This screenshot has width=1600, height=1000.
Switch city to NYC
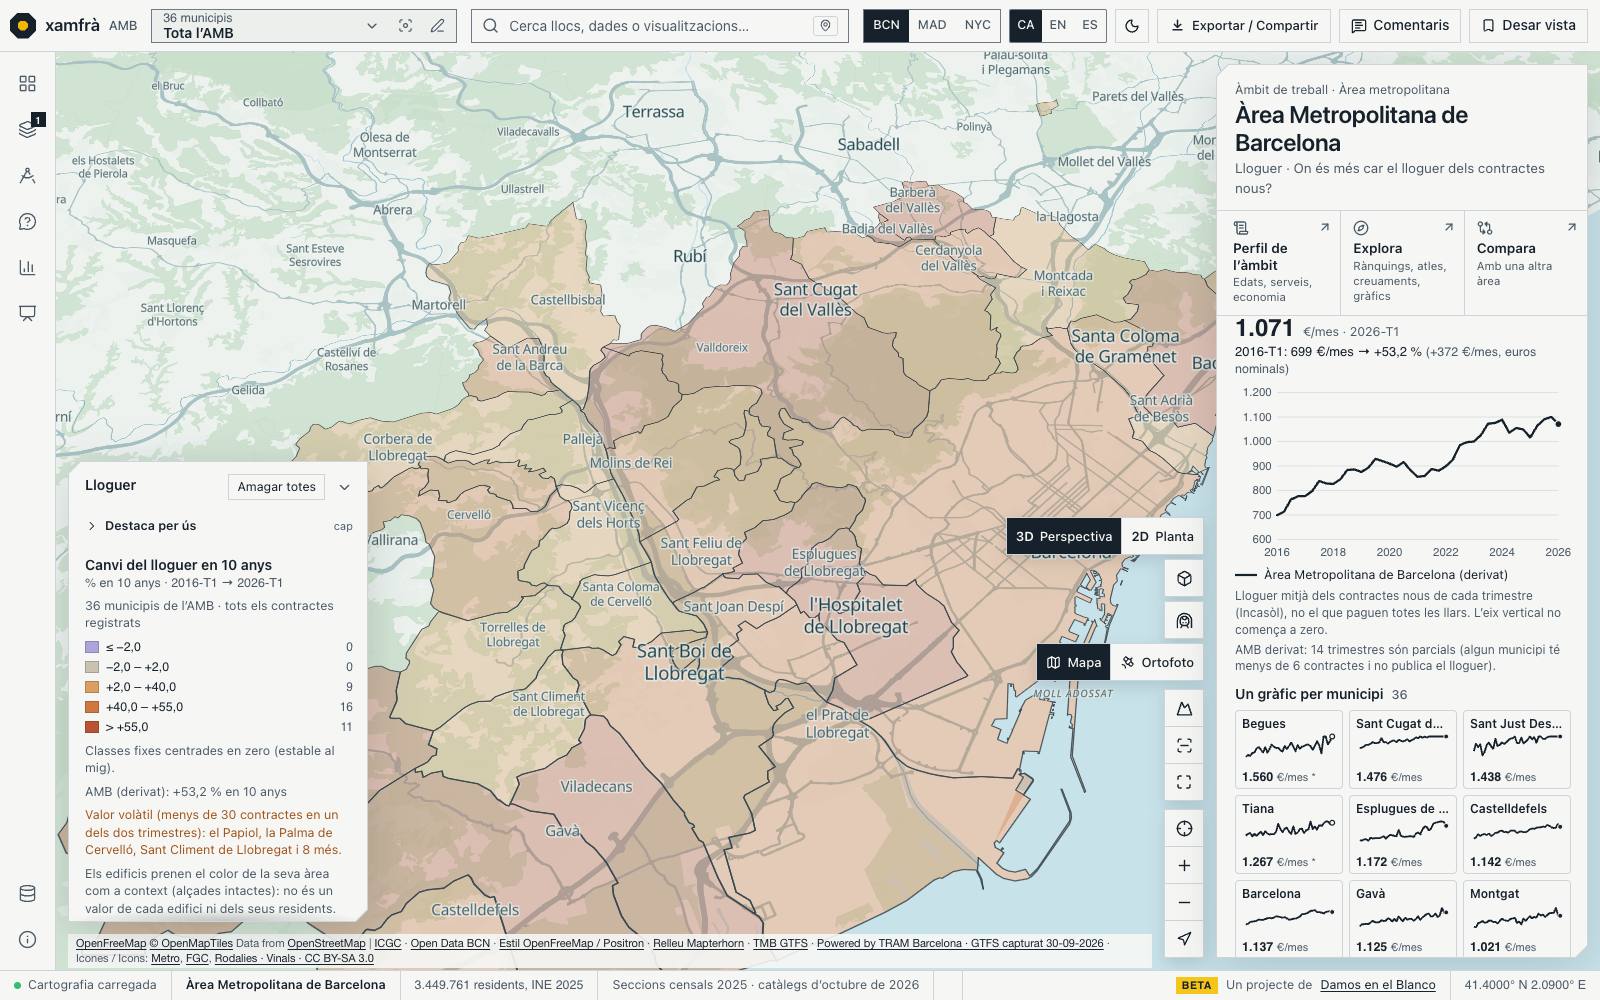[978, 26]
